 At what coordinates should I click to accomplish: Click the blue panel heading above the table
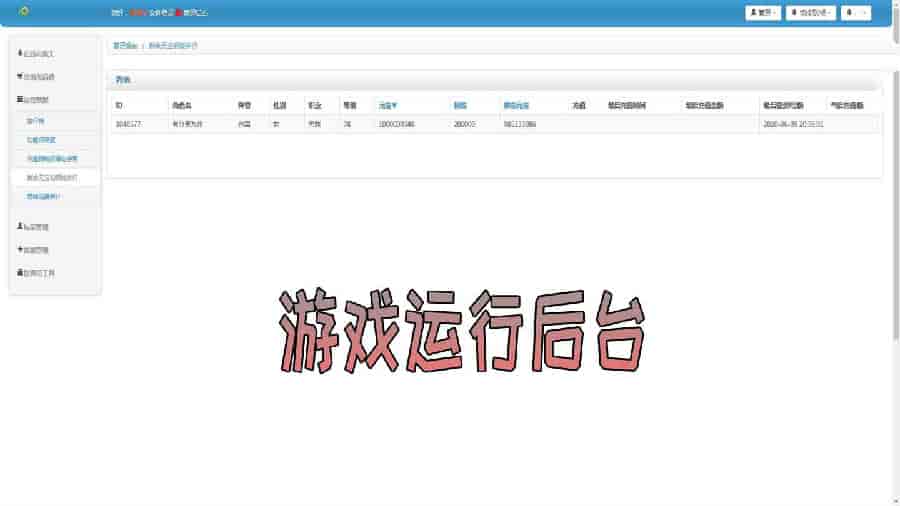pos(123,80)
